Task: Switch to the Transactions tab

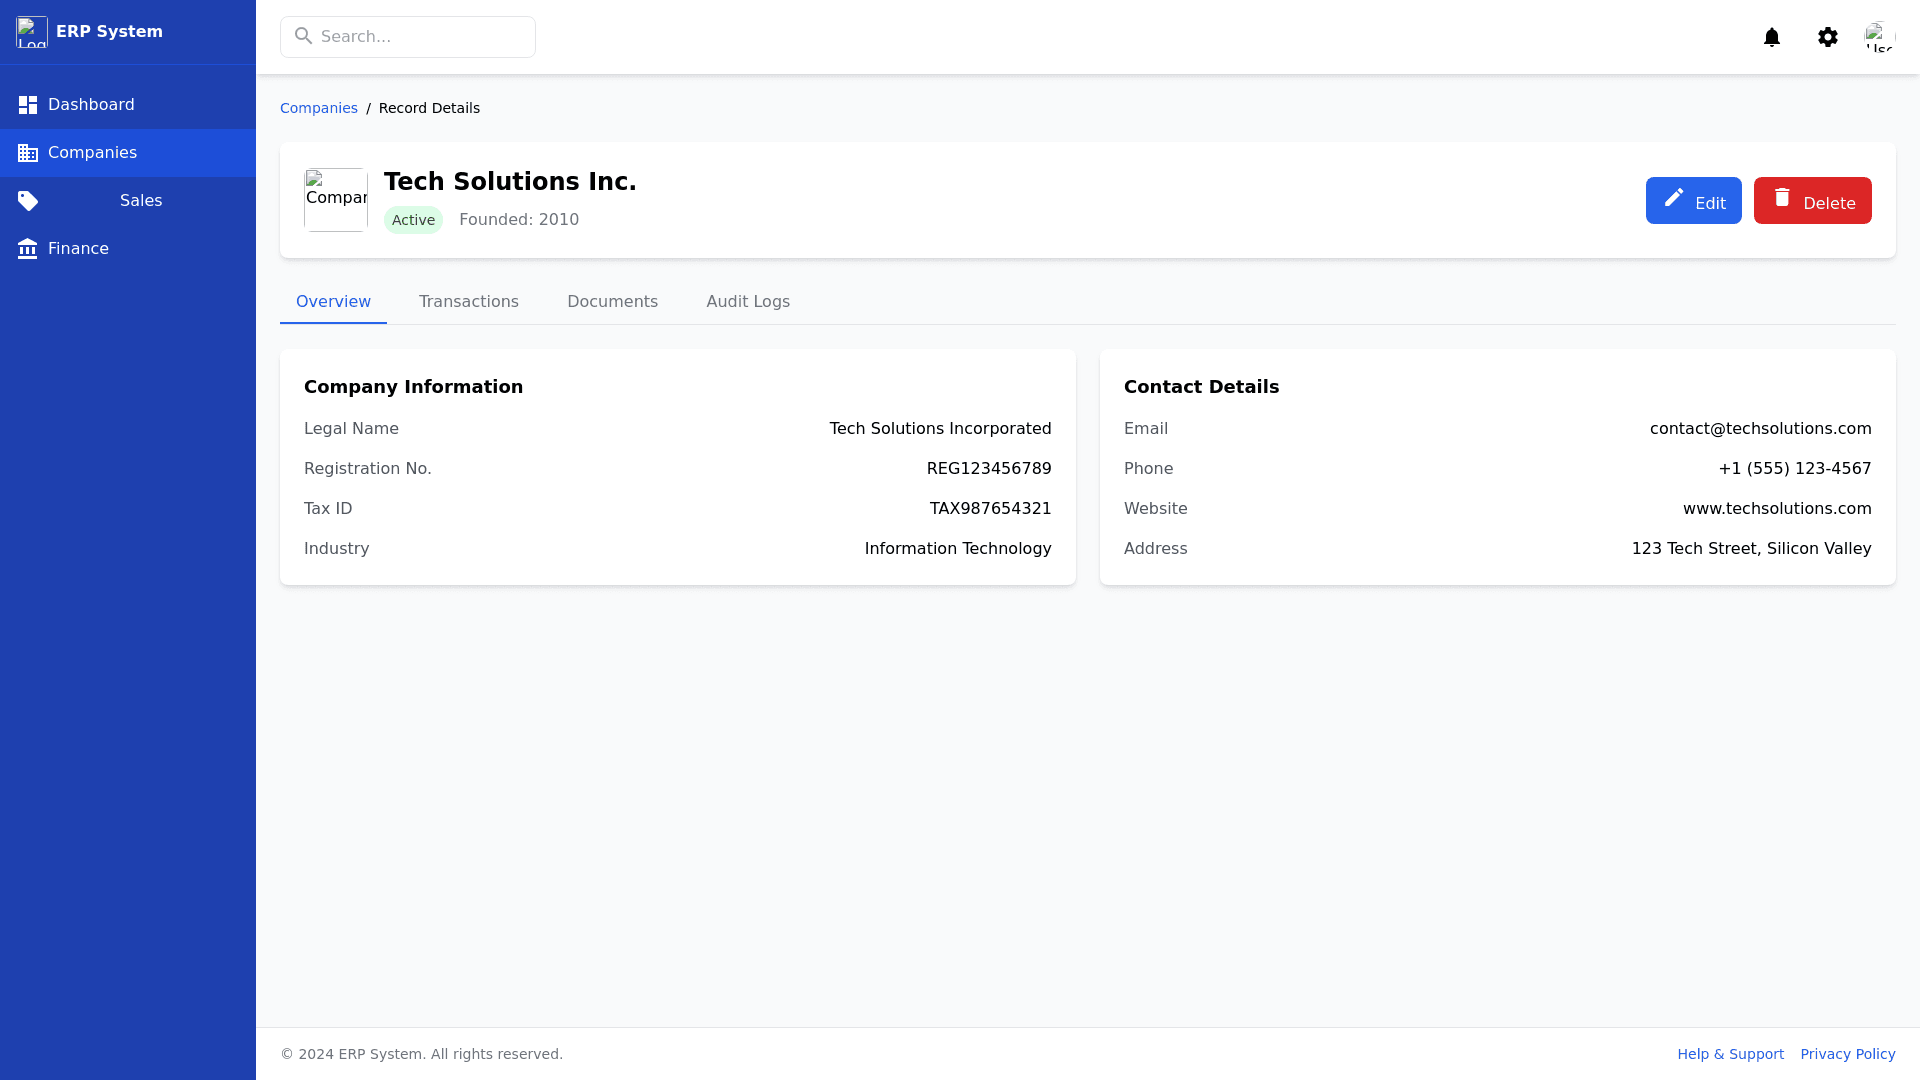Action: point(468,302)
